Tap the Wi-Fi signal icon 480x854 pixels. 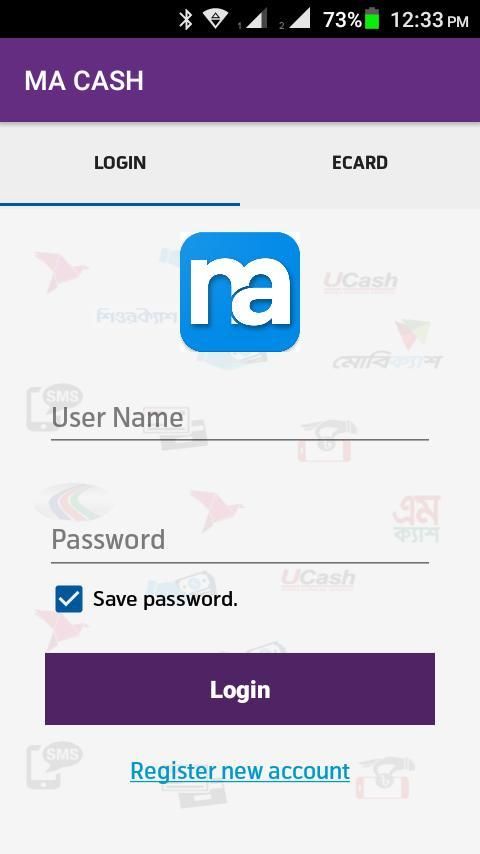pos(216,19)
